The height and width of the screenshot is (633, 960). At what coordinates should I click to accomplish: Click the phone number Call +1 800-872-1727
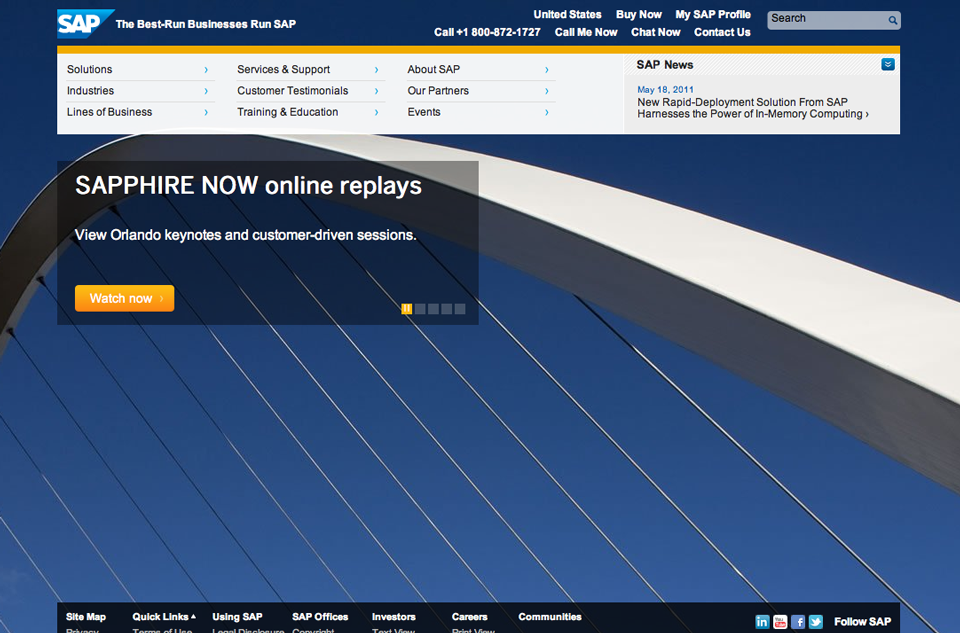(x=487, y=32)
